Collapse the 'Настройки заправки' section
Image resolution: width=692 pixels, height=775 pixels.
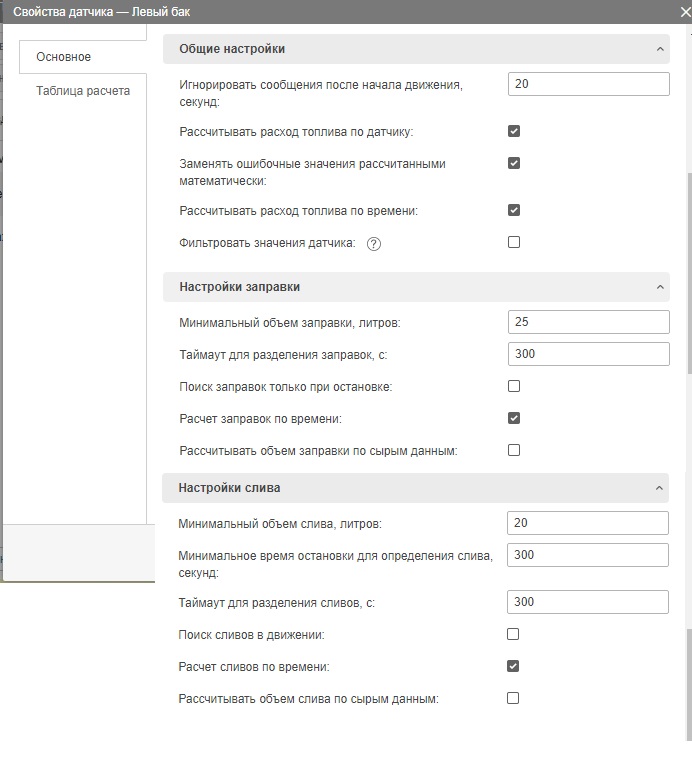tap(660, 287)
